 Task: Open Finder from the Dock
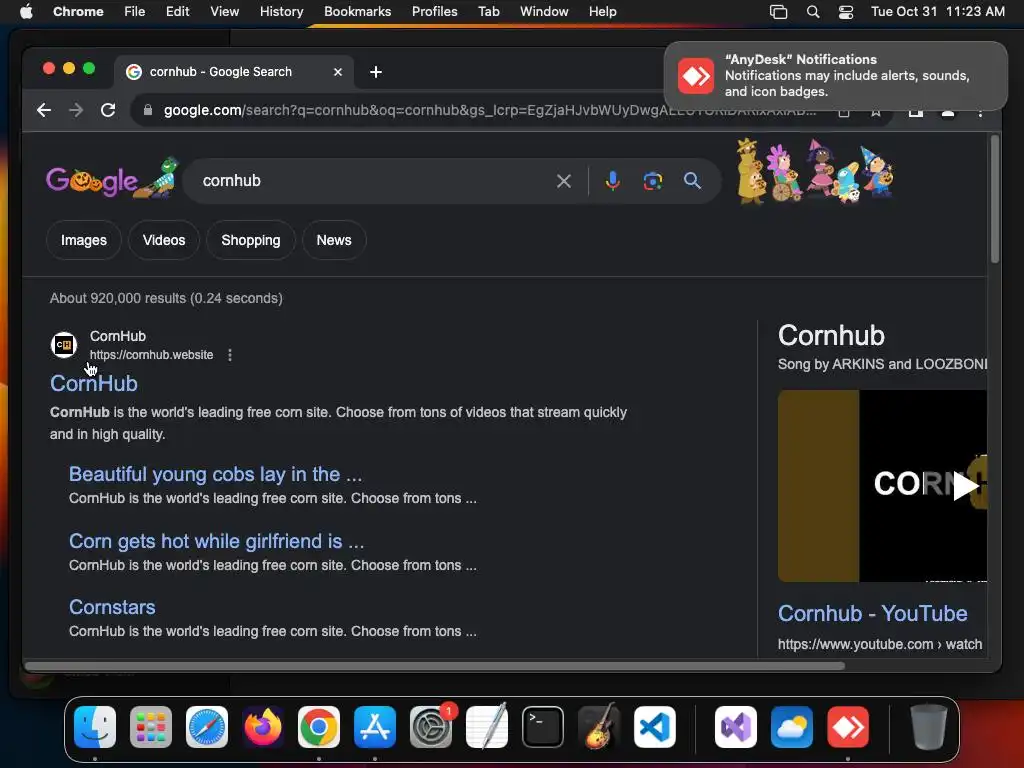click(95, 727)
